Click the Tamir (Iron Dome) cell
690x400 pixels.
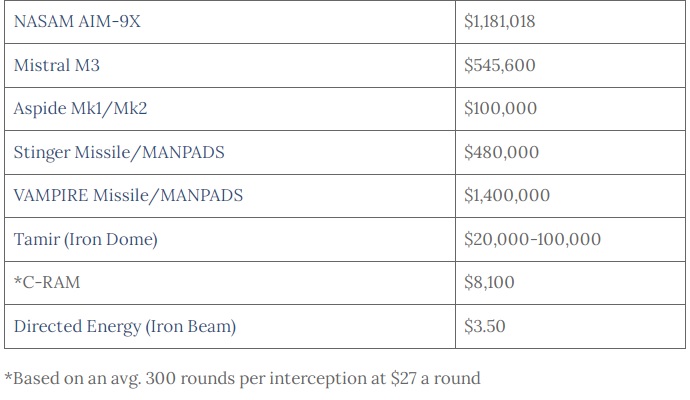[x=230, y=239]
